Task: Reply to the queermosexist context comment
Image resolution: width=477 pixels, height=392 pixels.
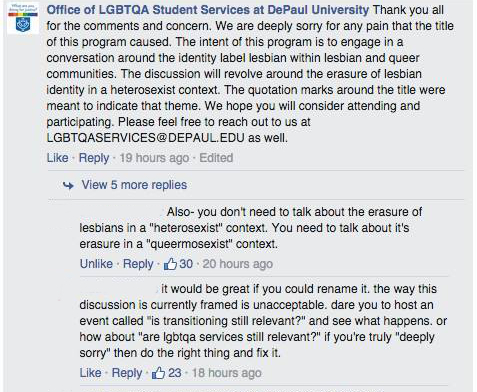Action: click(x=138, y=264)
